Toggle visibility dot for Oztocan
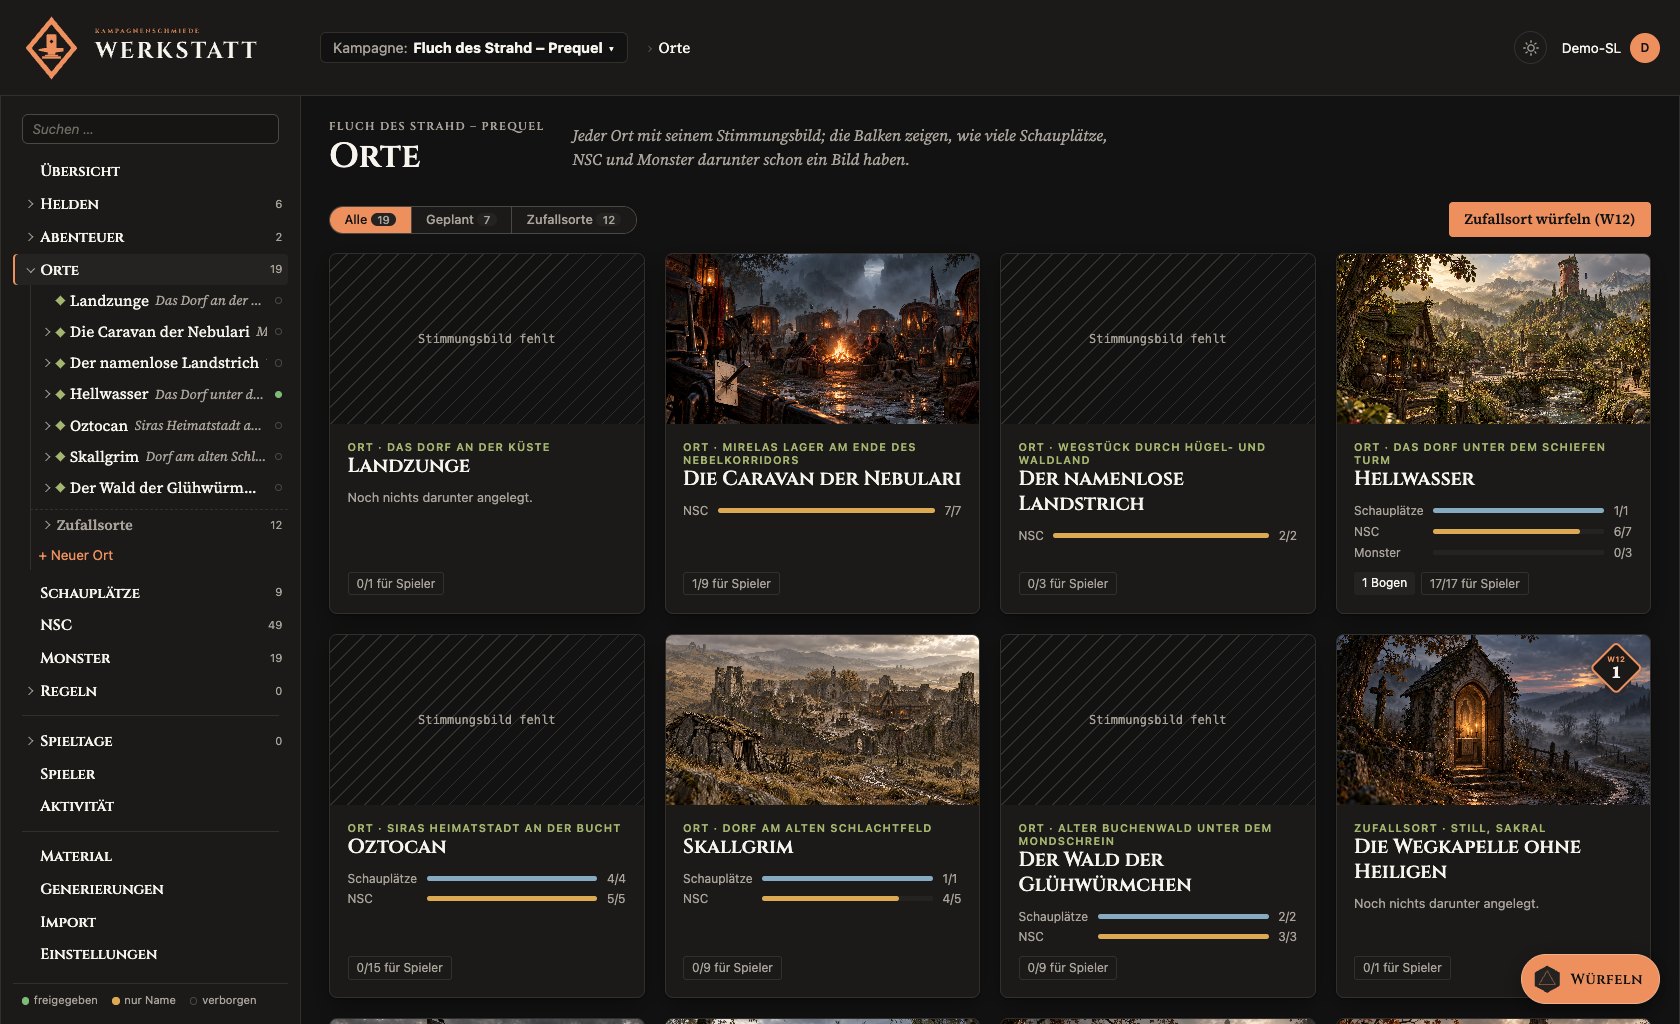 point(278,426)
